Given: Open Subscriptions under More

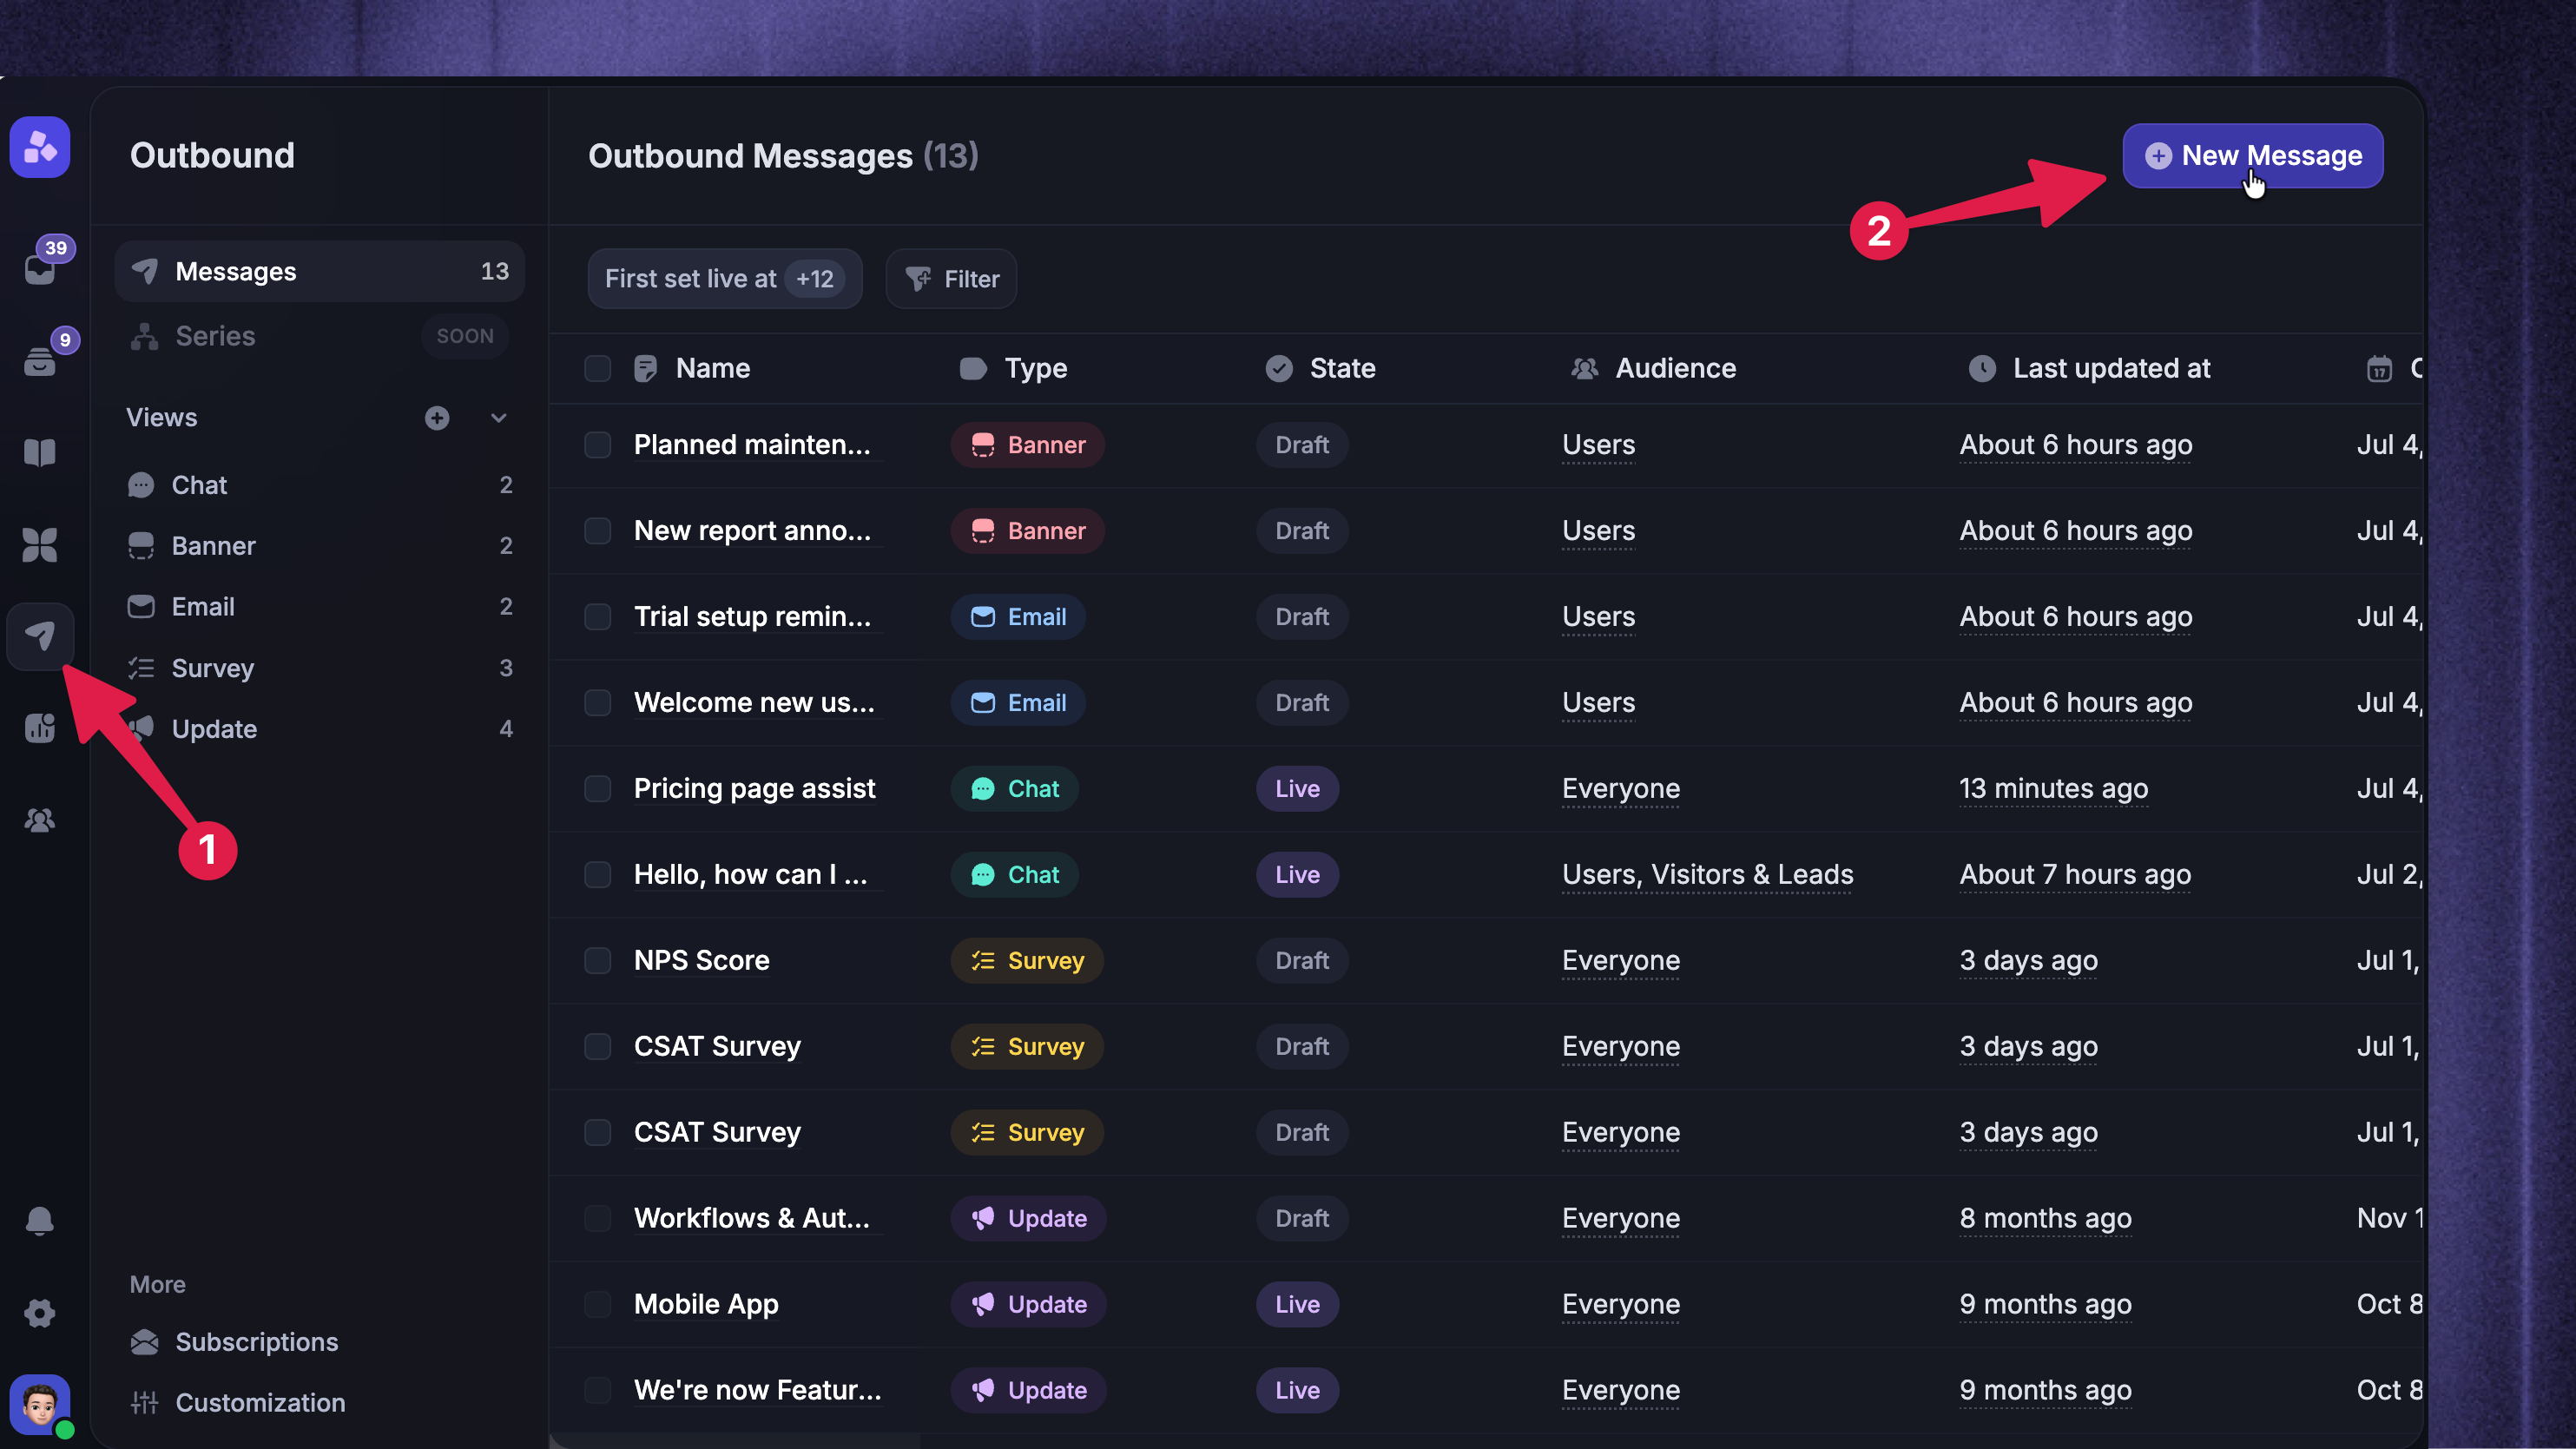Looking at the screenshot, I should [235, 1342].
